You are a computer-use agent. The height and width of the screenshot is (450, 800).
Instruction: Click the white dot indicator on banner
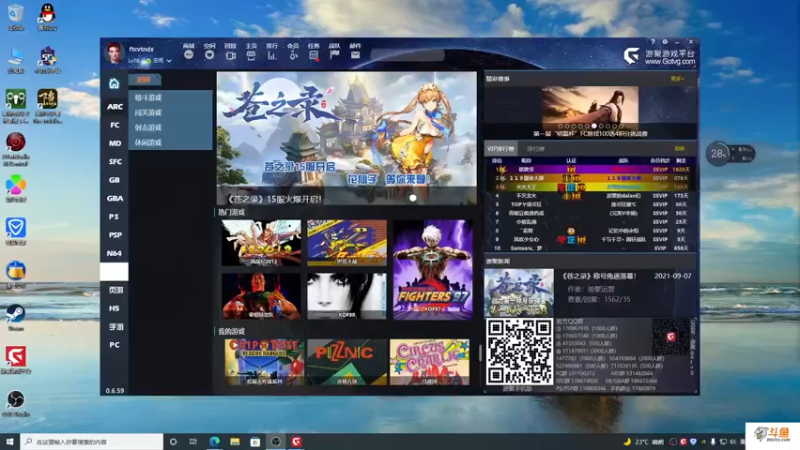coord(413,198)
